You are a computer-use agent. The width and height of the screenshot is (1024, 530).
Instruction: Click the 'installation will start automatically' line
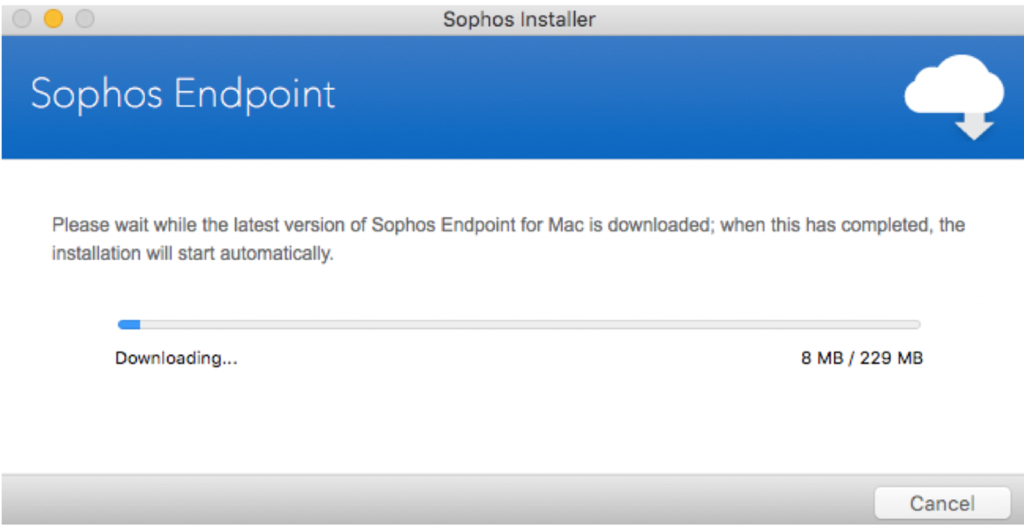point(193,253)
